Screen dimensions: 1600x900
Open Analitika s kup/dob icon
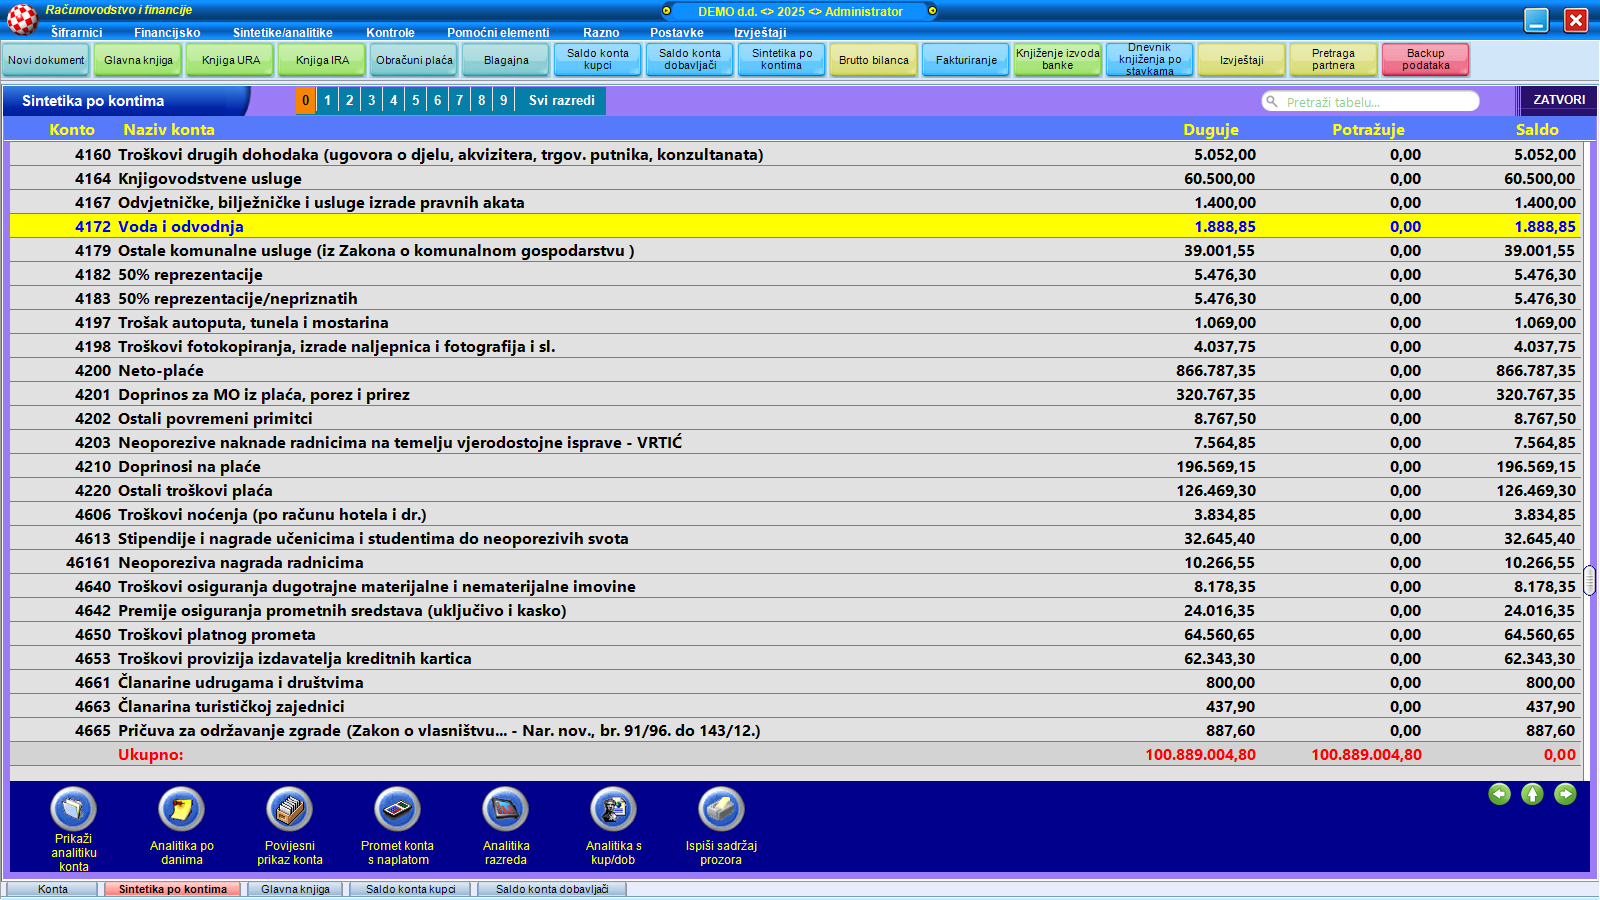[613, 809]
